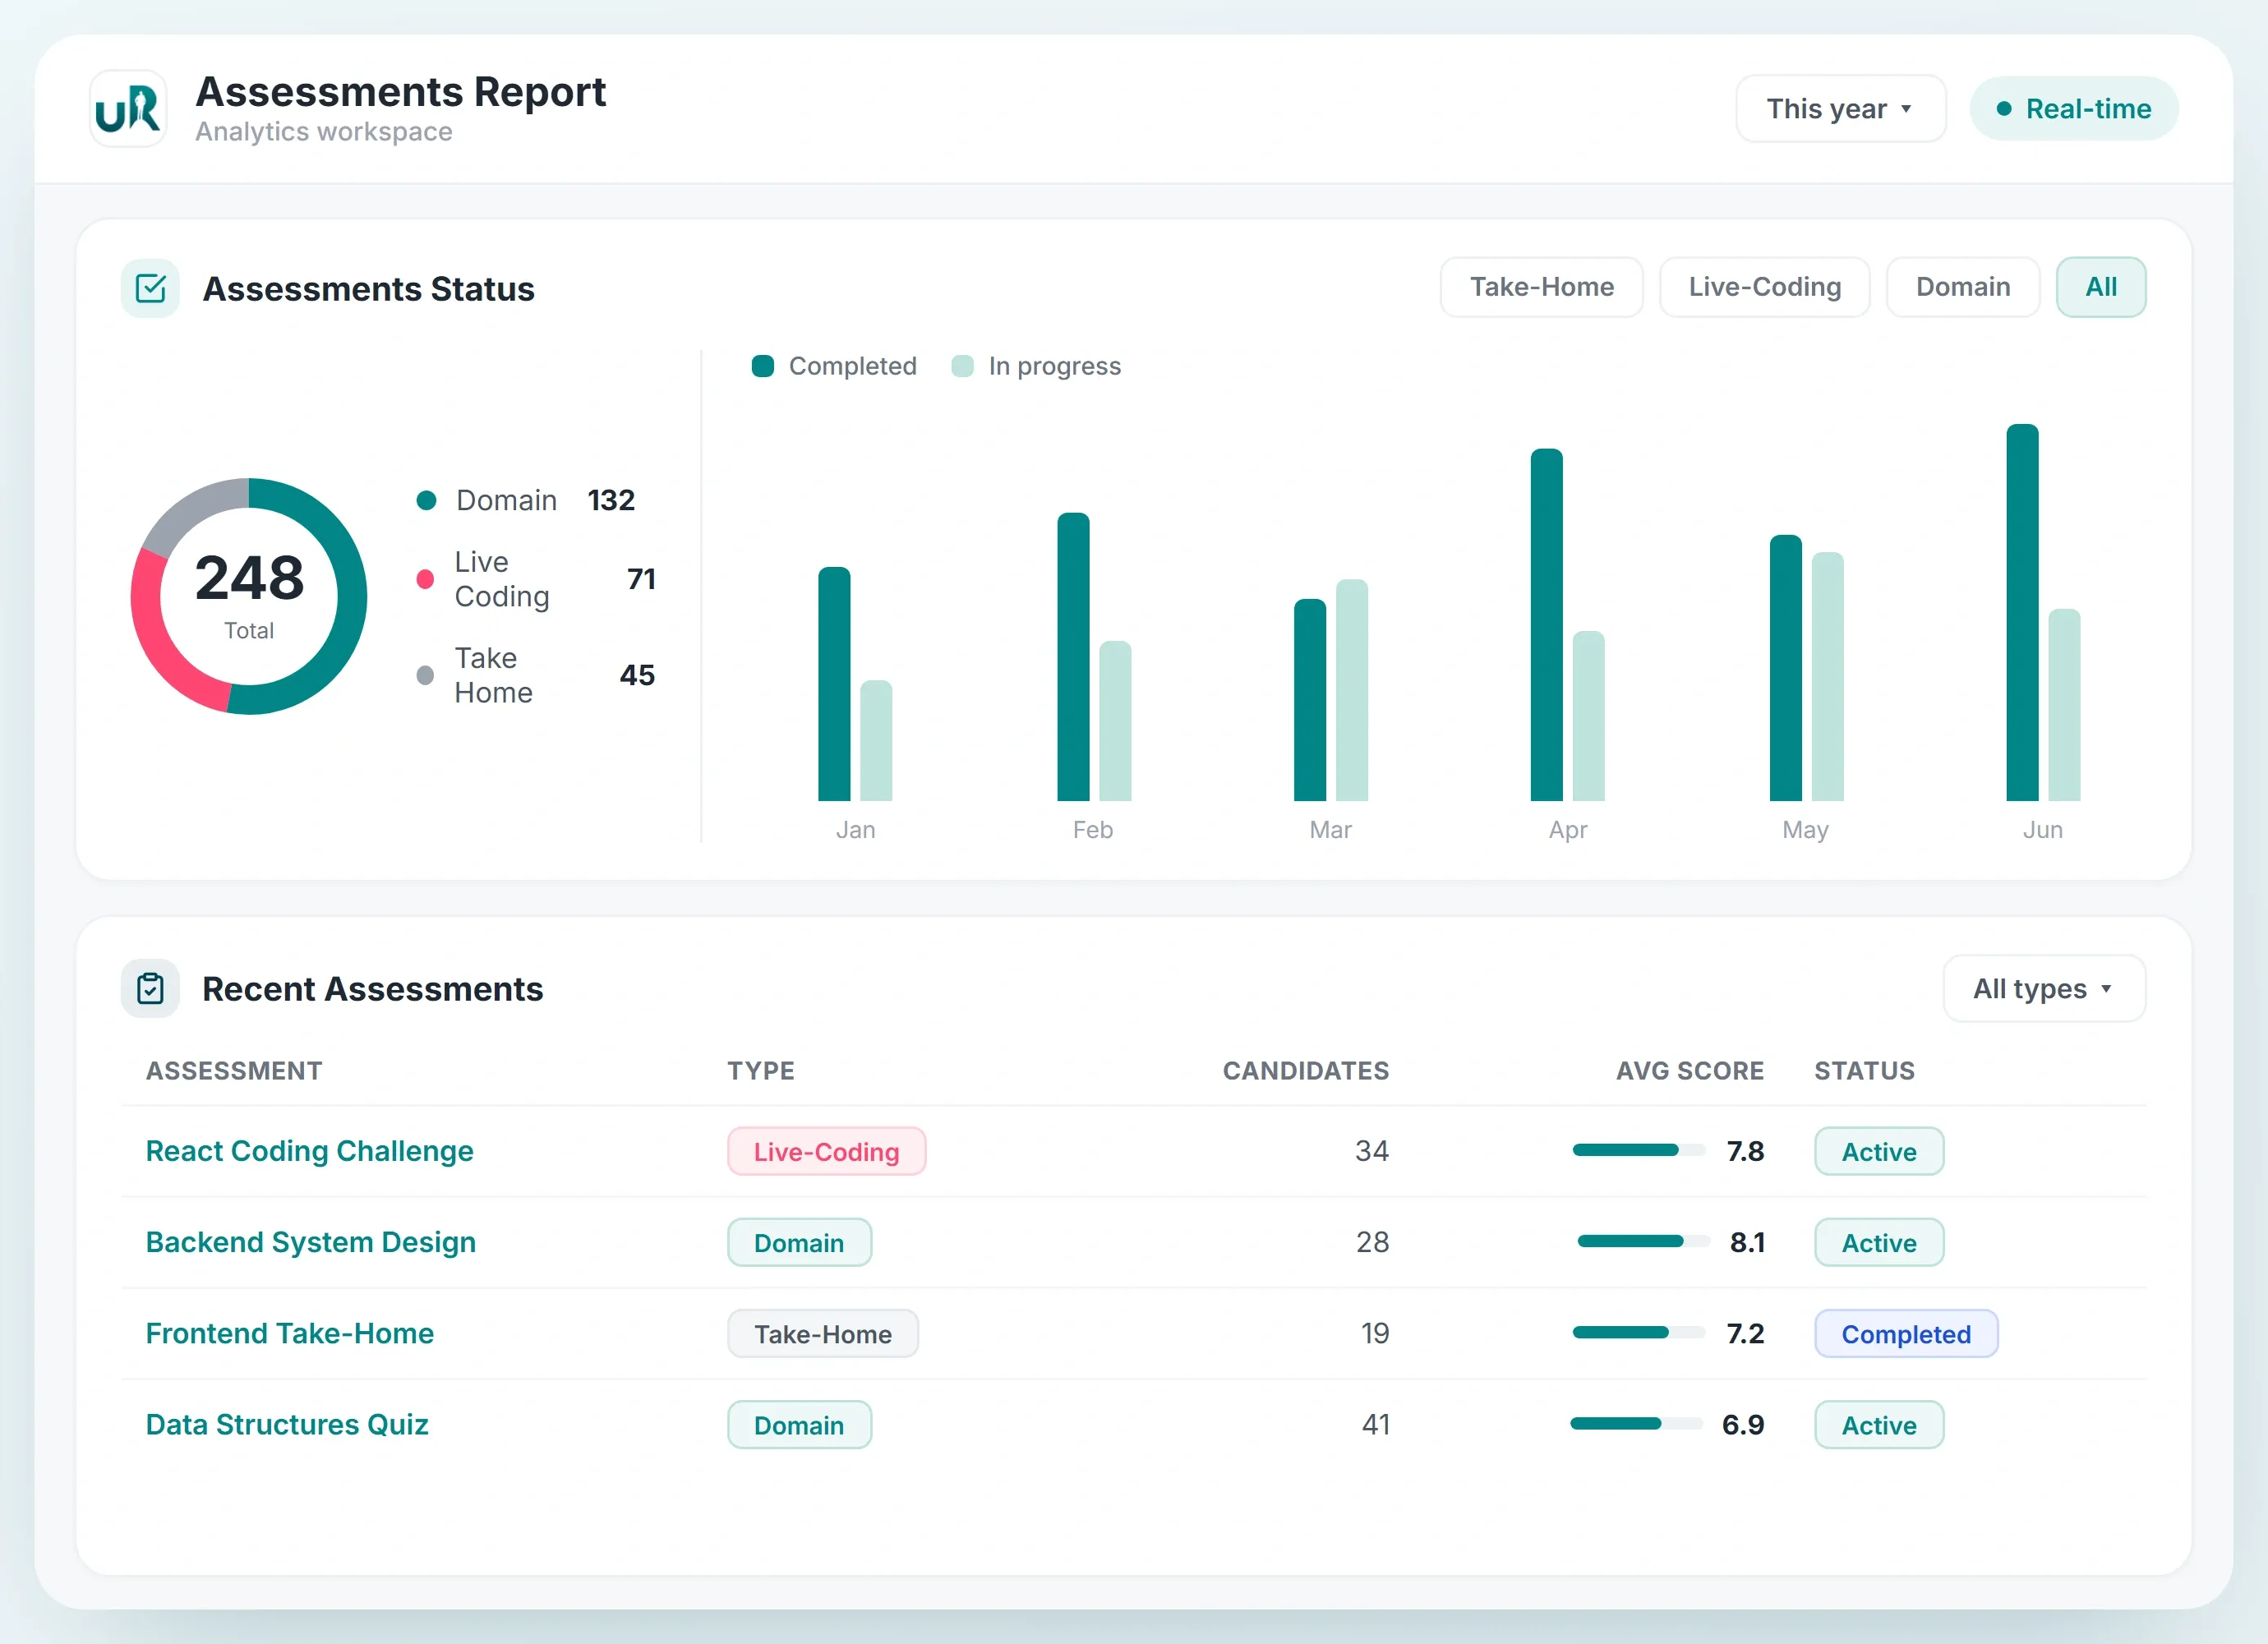This screenshot has height=1644, width=2268.
Task: Click the Live-Coding type badge
Action: point(826,1151)
